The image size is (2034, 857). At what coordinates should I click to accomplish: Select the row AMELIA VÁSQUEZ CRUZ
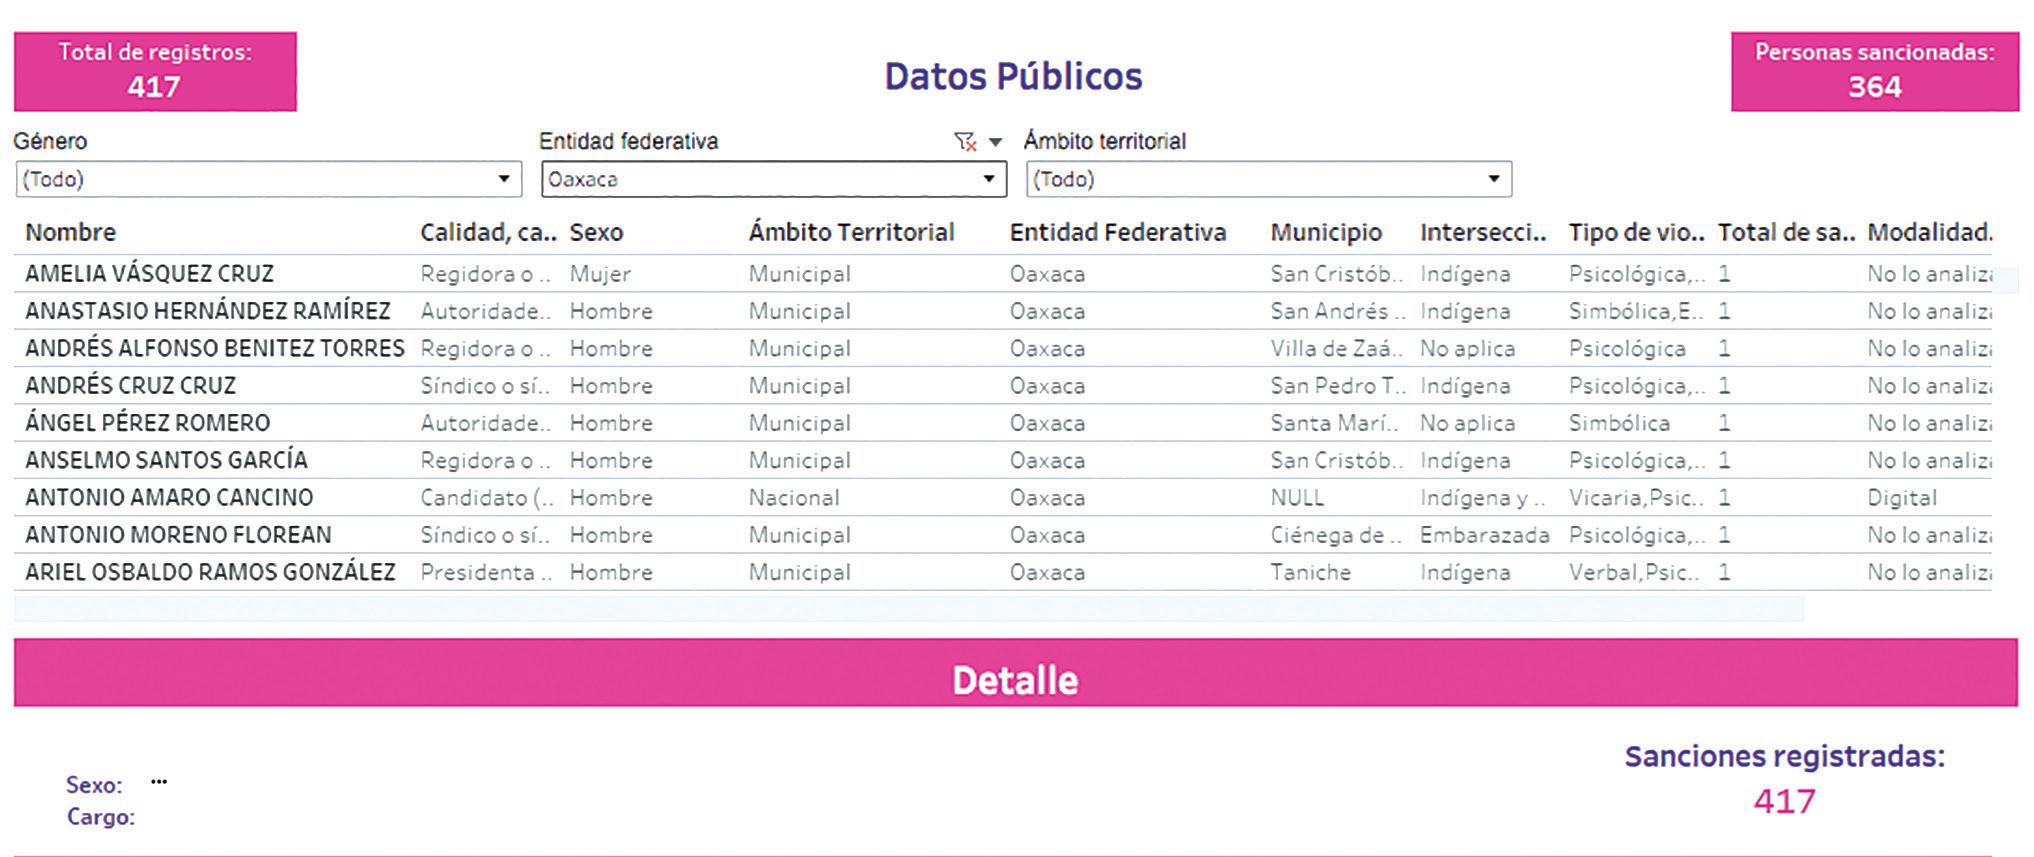[1003, 273]
